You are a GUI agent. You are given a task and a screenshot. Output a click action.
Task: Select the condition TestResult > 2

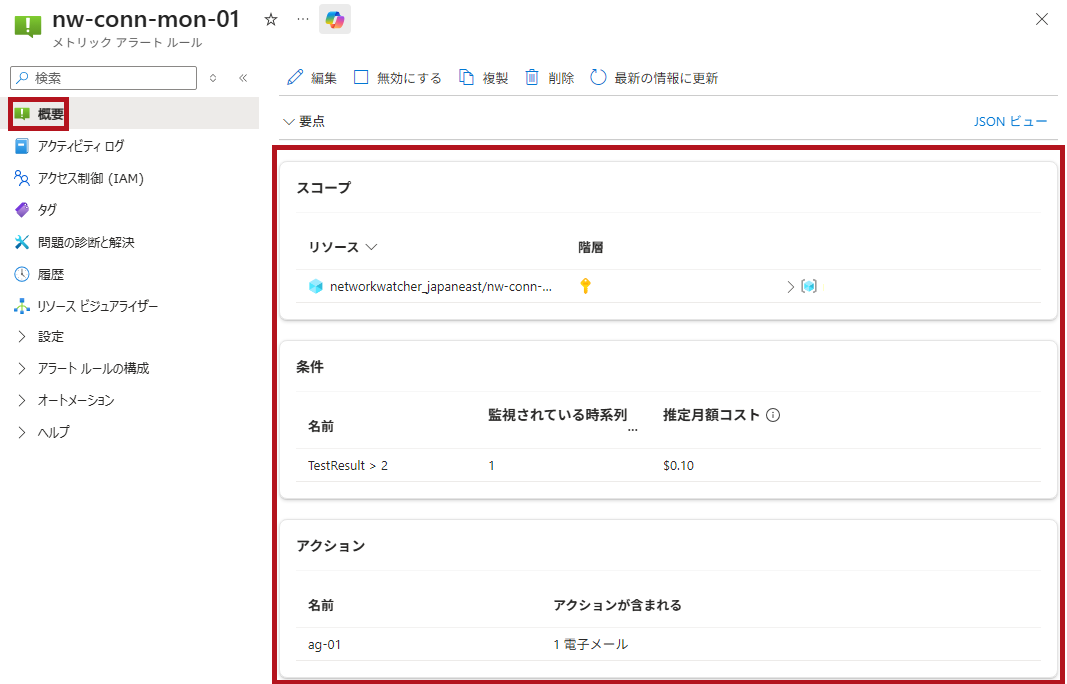click(x=348, y=466)
